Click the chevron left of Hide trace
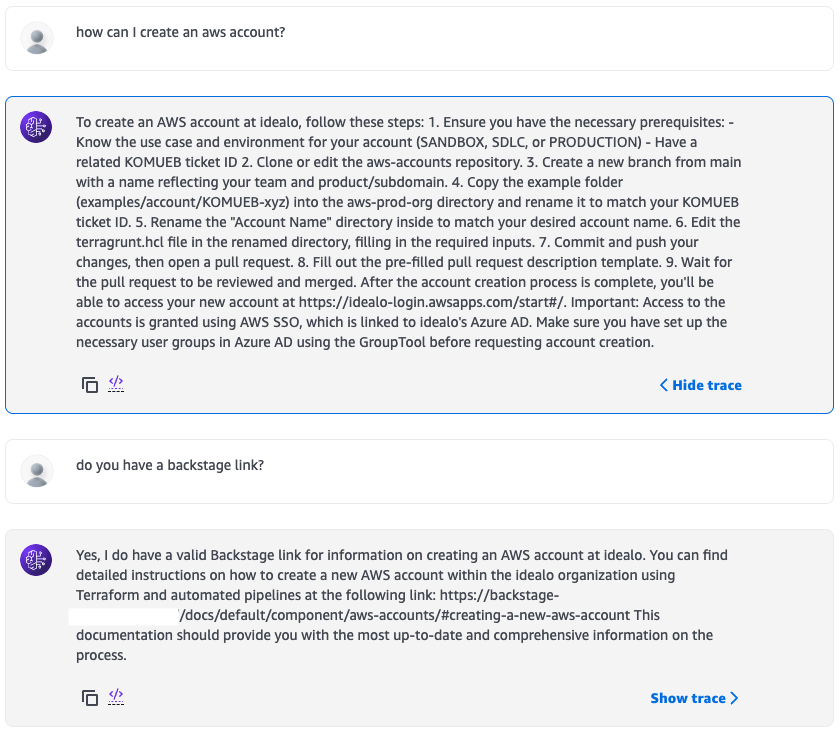Screen dimensions: 840x734 (x=663, y=384)
